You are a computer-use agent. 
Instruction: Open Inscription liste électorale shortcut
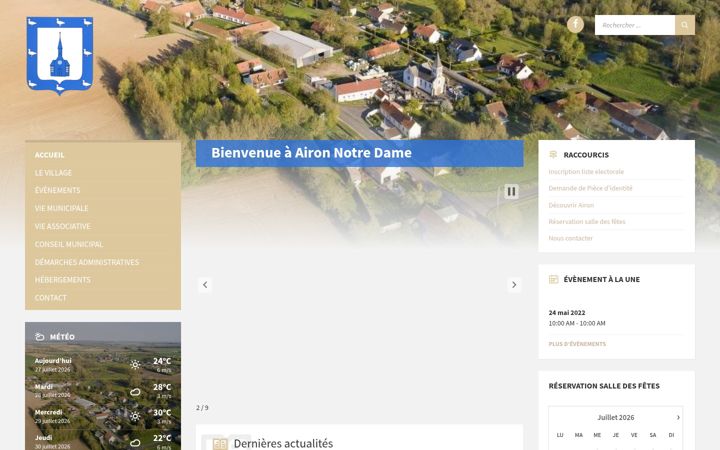[x=586, y=172]
